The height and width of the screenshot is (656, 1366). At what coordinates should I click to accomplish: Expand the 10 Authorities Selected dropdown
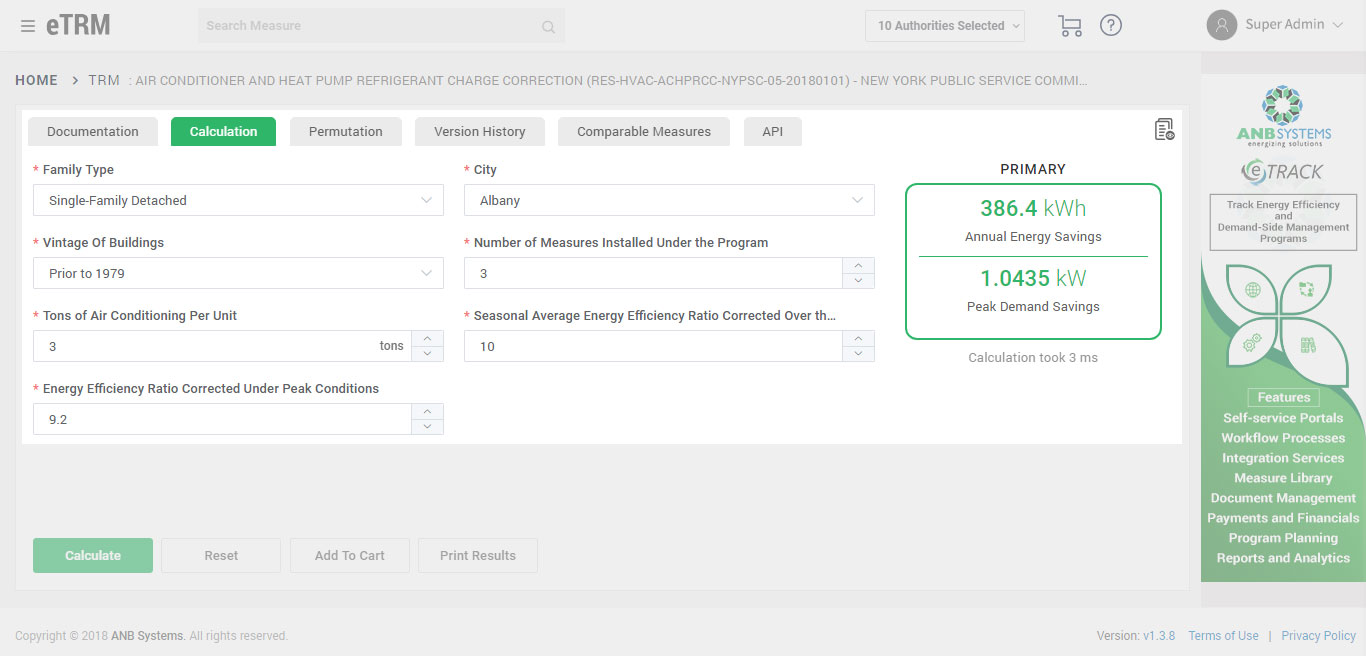944,26
